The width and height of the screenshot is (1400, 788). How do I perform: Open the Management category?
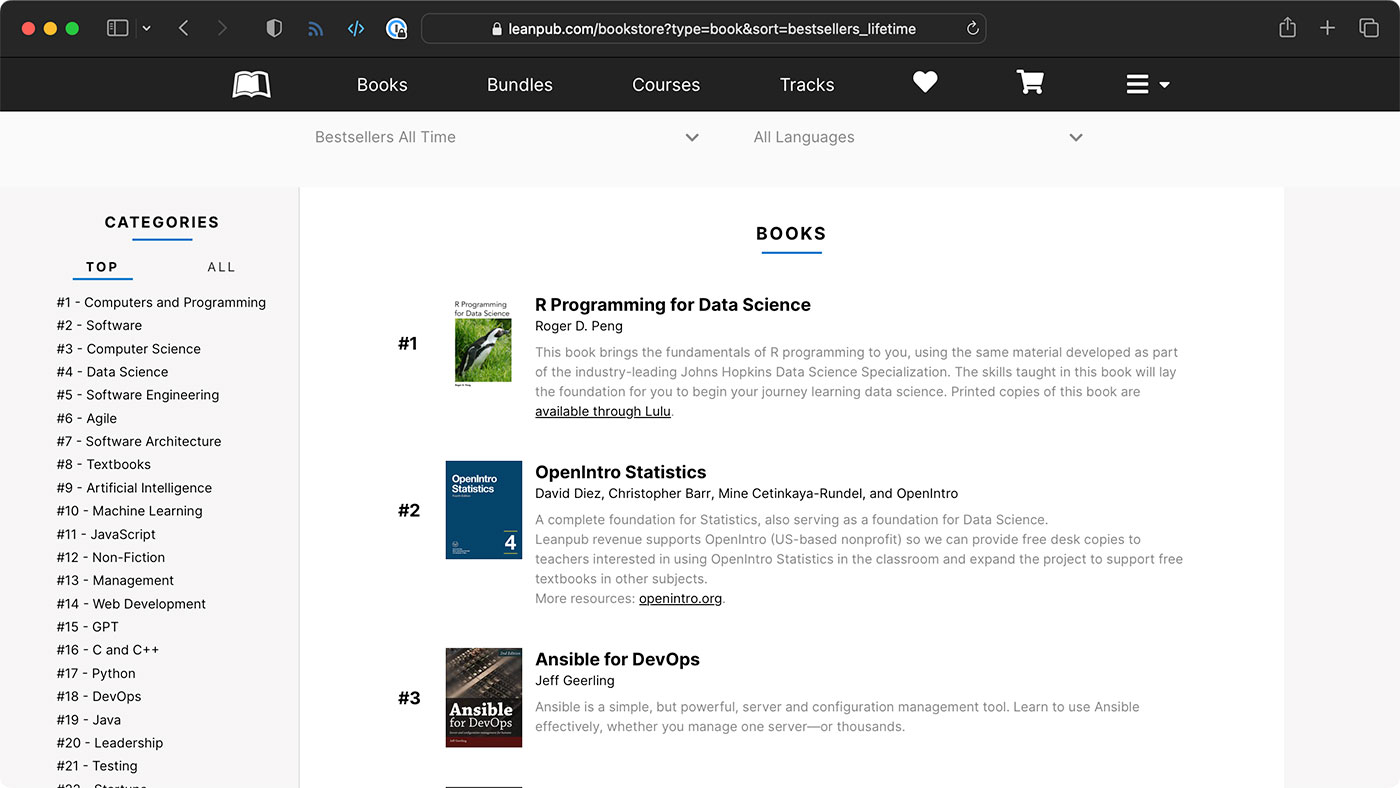(x=115, y=580)
